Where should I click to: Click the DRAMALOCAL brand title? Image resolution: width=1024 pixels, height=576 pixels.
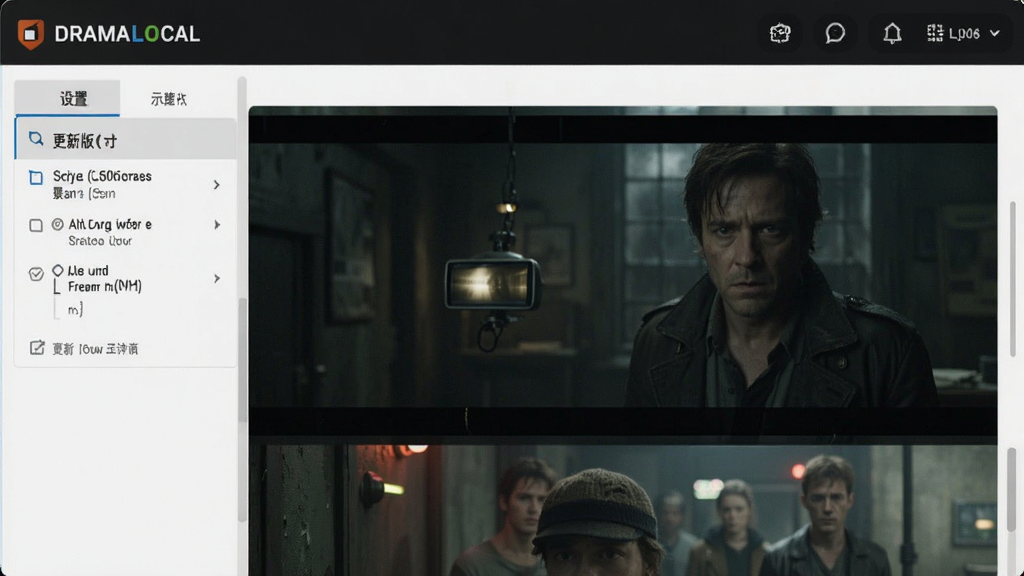pos(127,34)
